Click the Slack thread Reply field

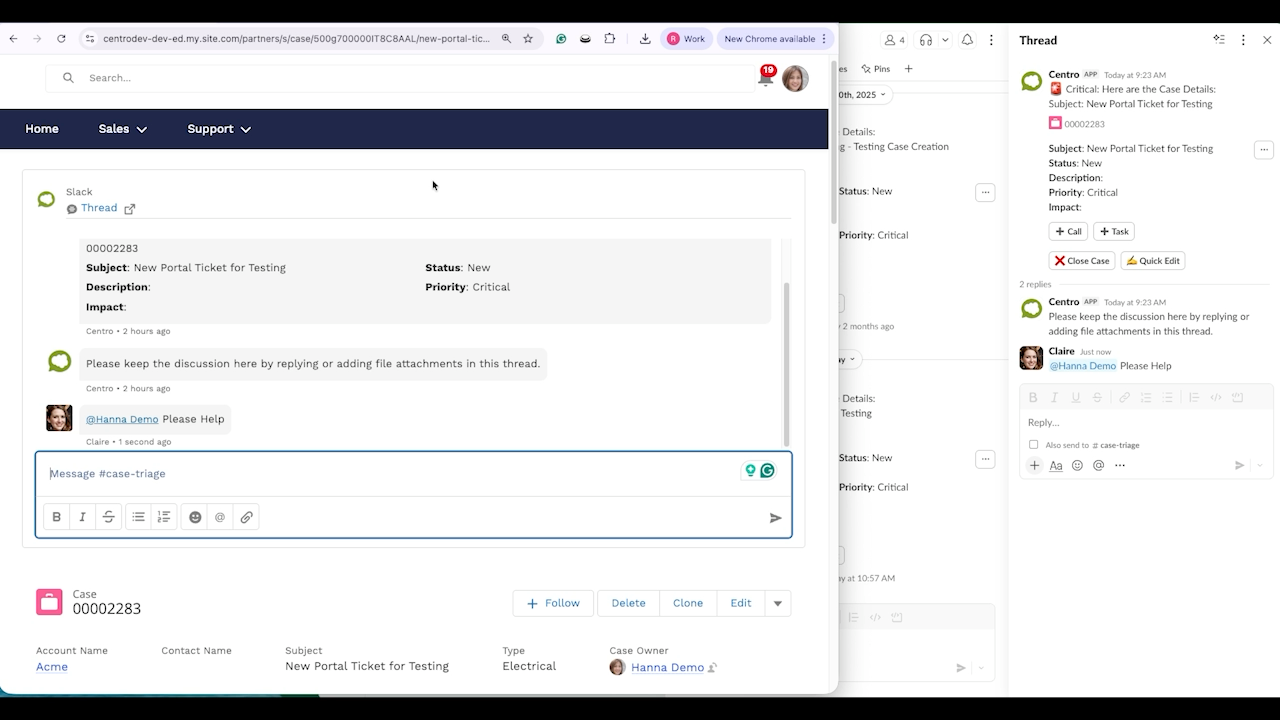pos(1146,422)
